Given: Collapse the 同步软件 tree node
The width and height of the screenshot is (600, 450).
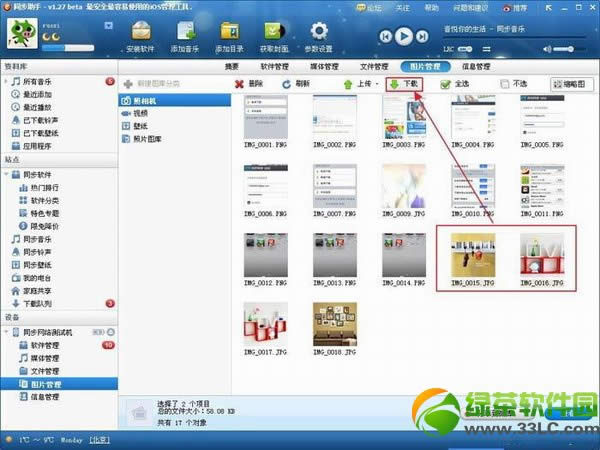Looking at the screenshot, I should click(6, 174).
